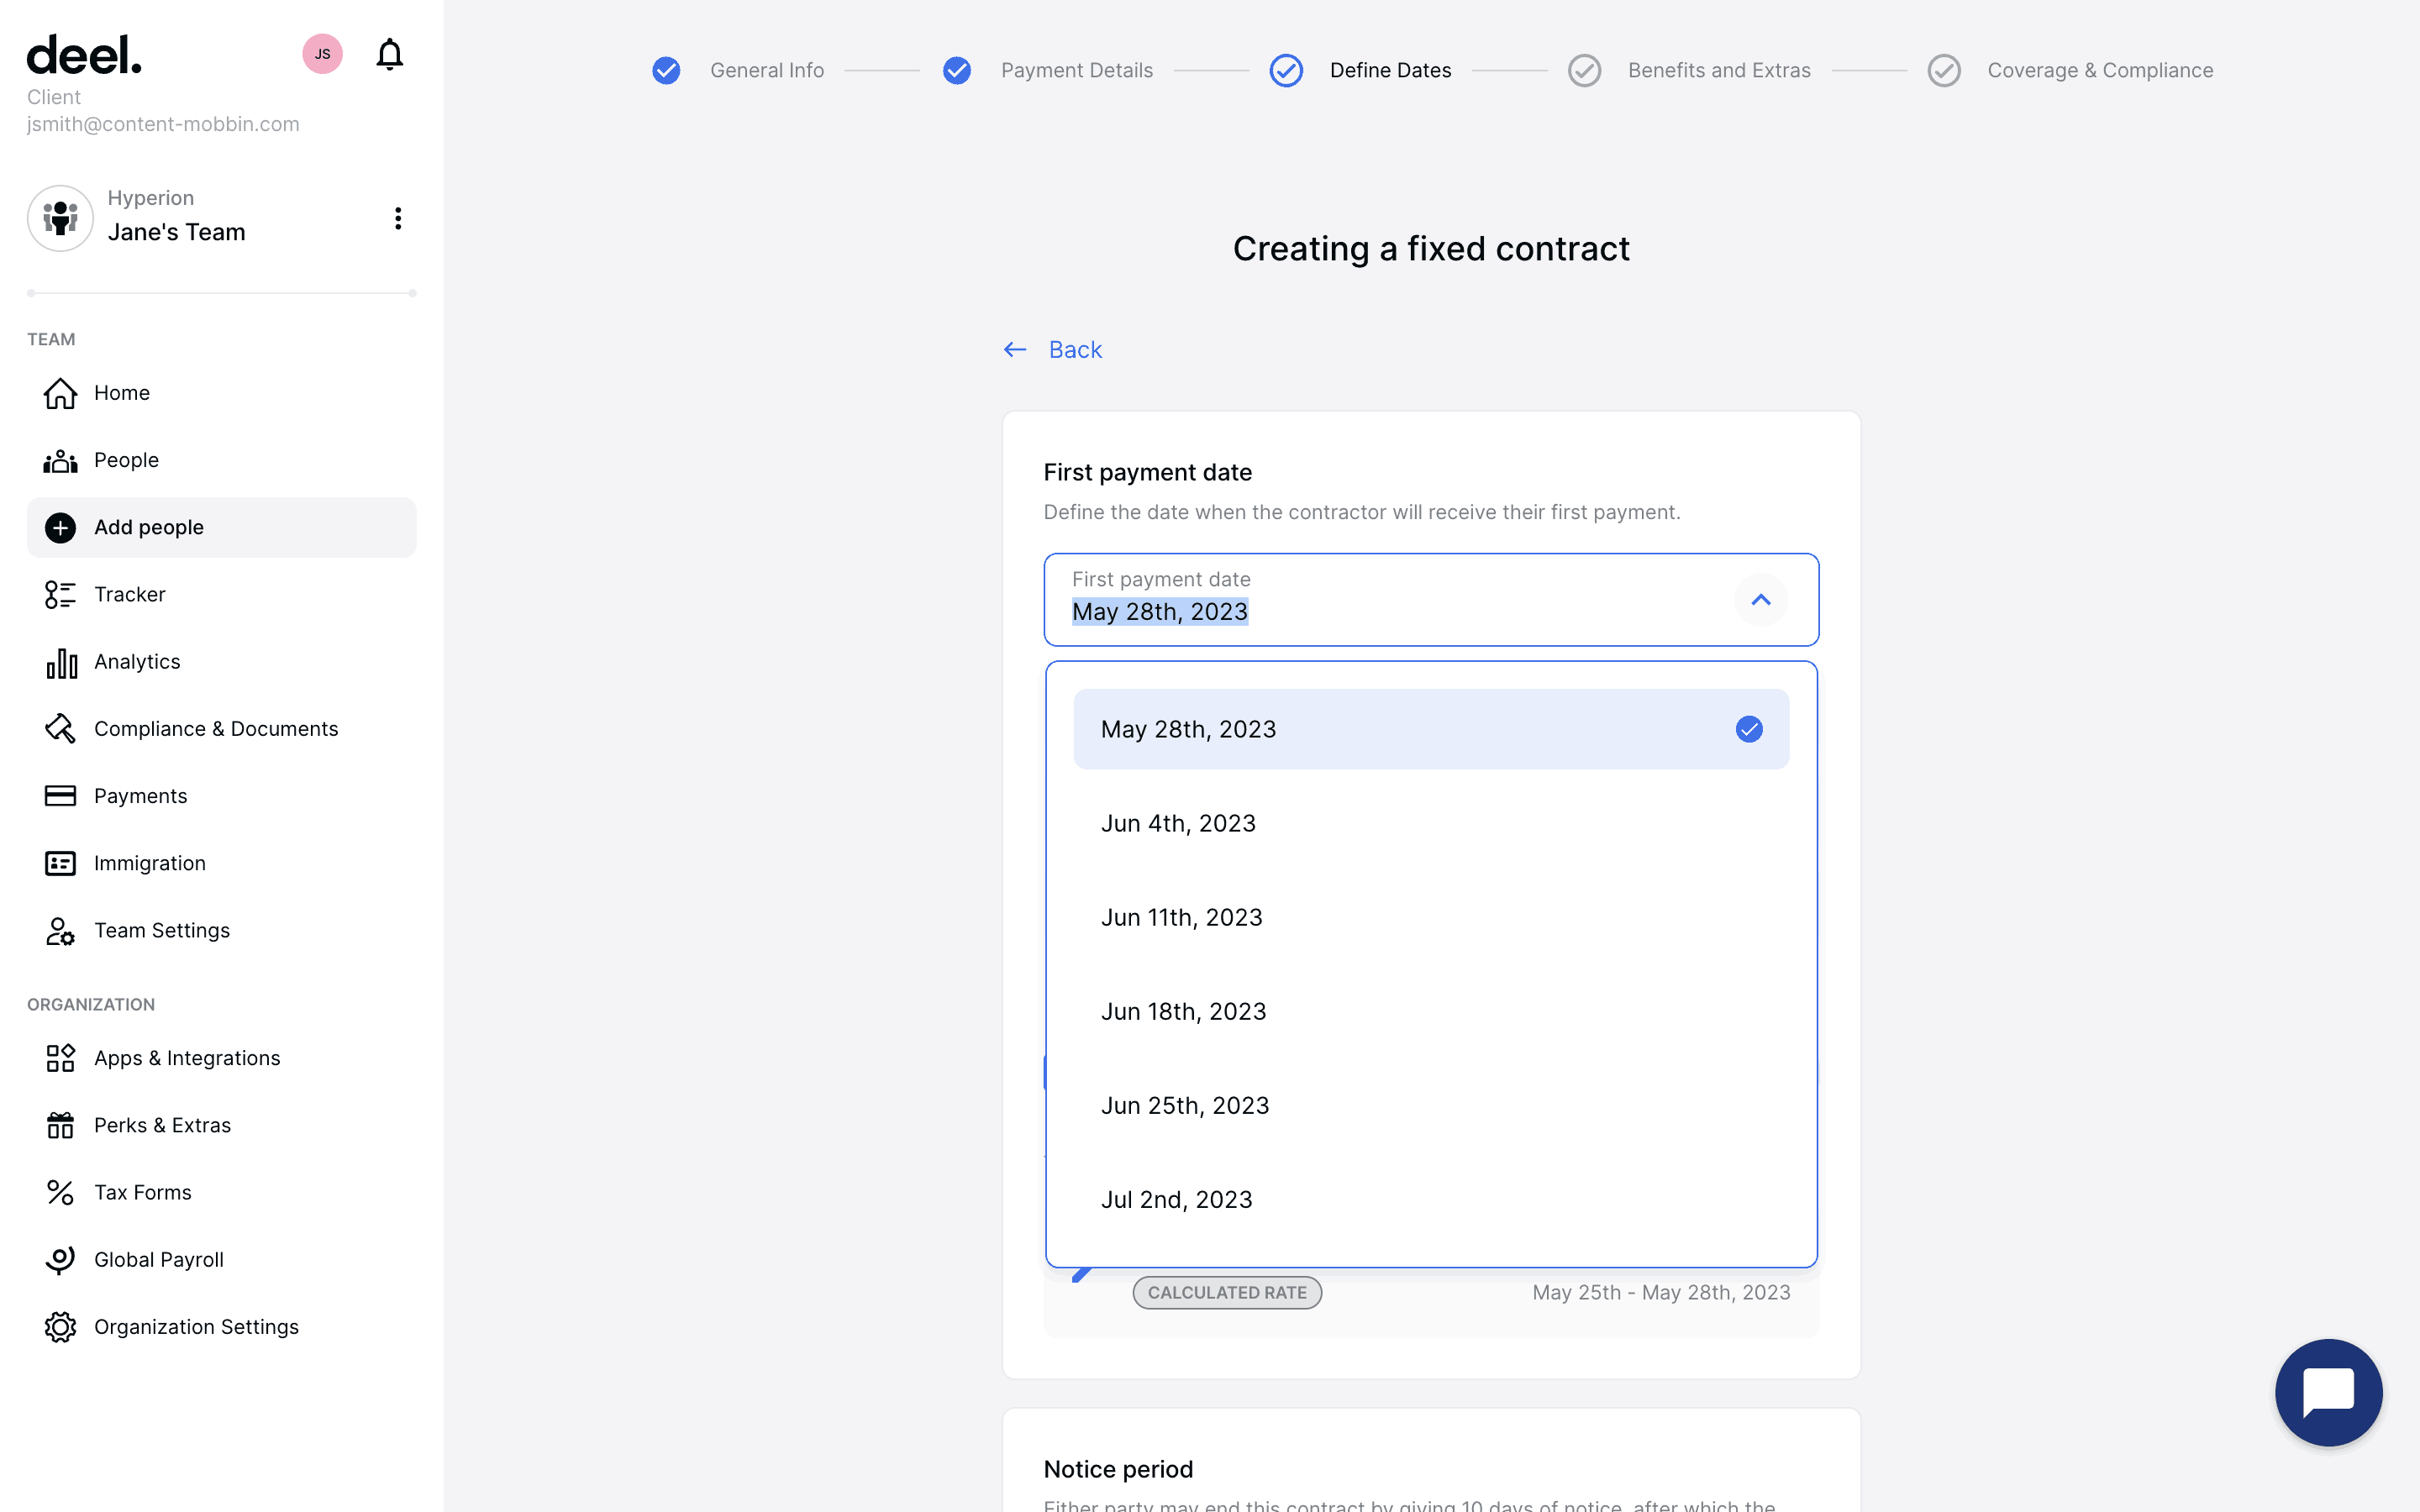This screenshot has height=1512, width=2420.
Task: Open Tracker in sidebar
Action: (x=221, y=594)
